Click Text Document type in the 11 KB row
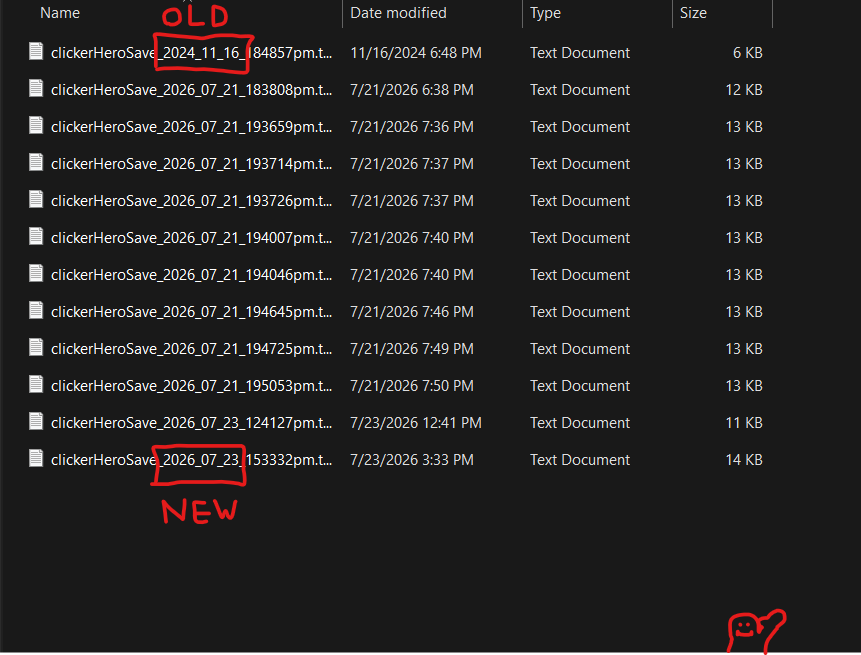This screenshot has width=861, height=655. point(580,423)
